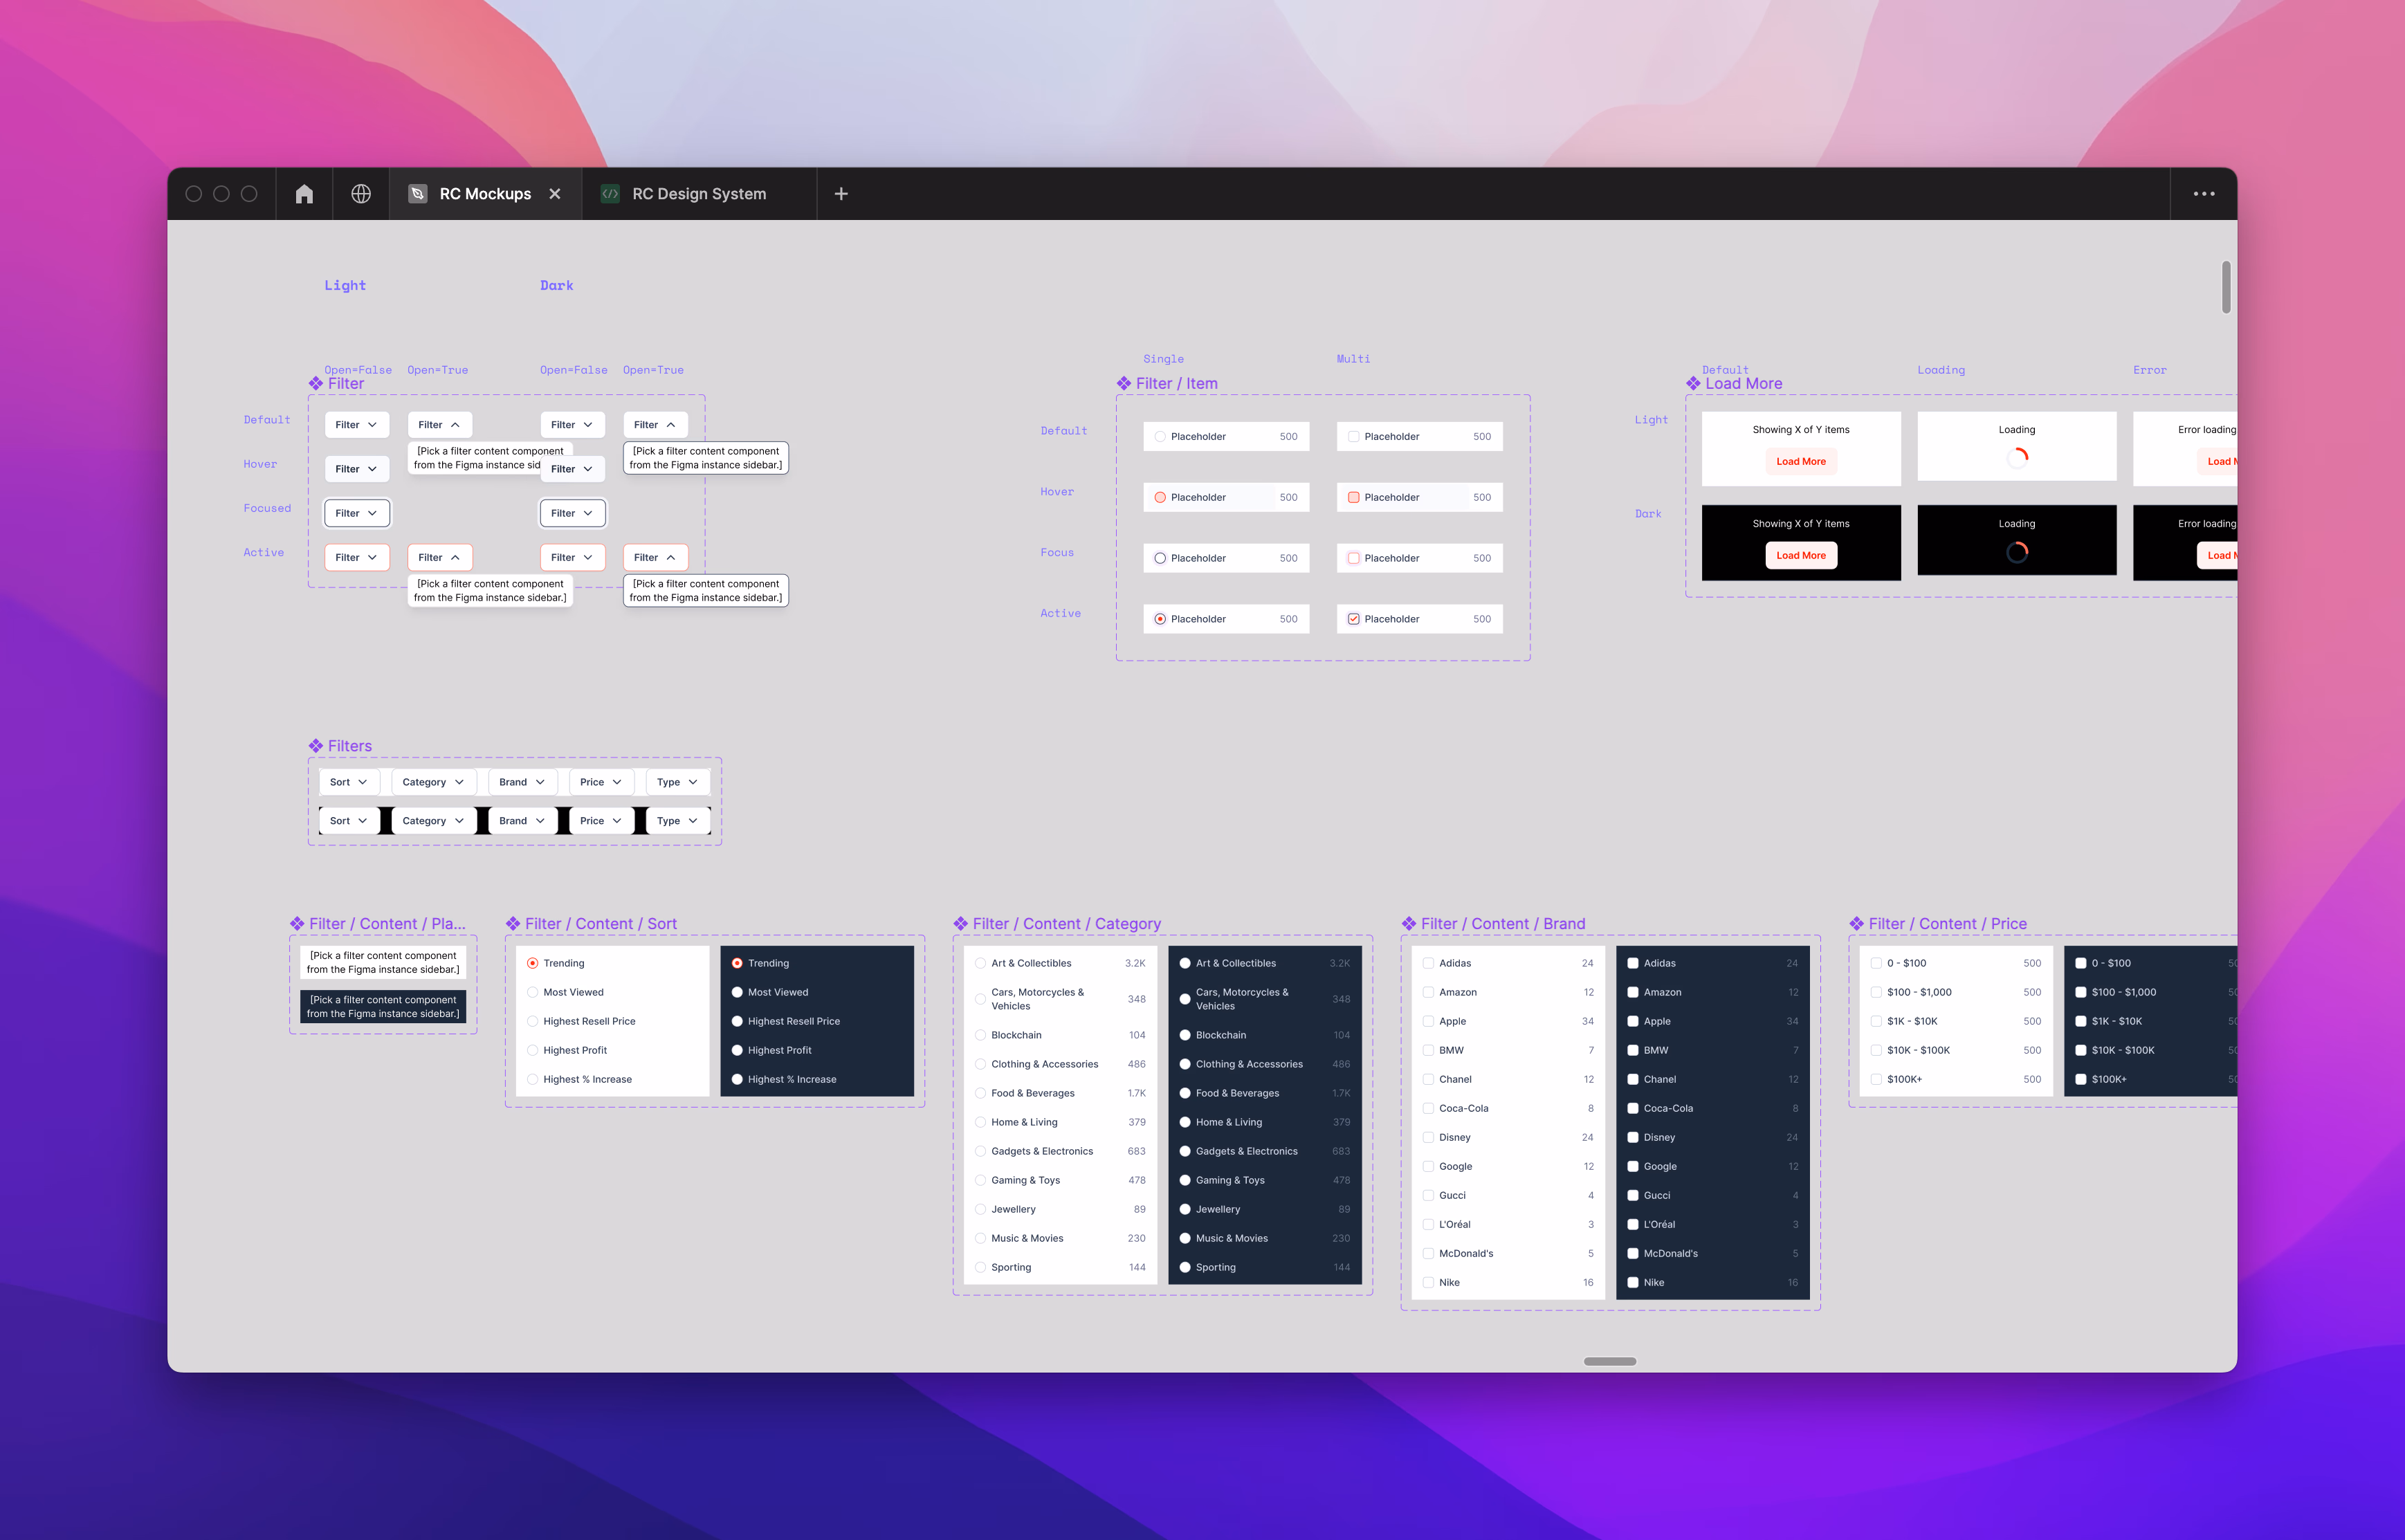The height and width of the screenshot is (1540, 2405).
Task: Click the leaf icon on the RC Mockups tab
Action: [x=418, y=193]
